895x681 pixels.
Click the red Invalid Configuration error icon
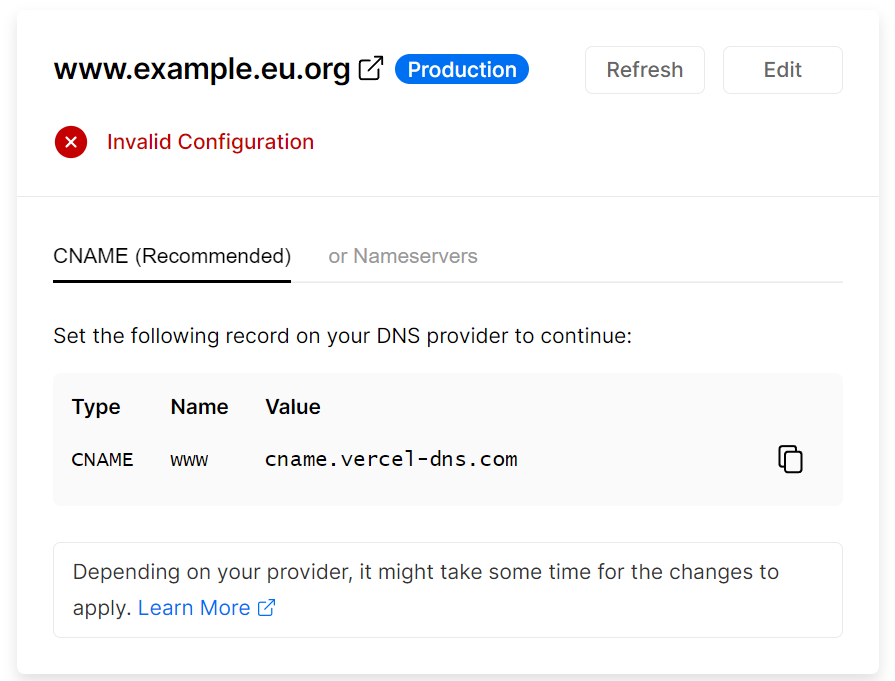coord(71,142)
